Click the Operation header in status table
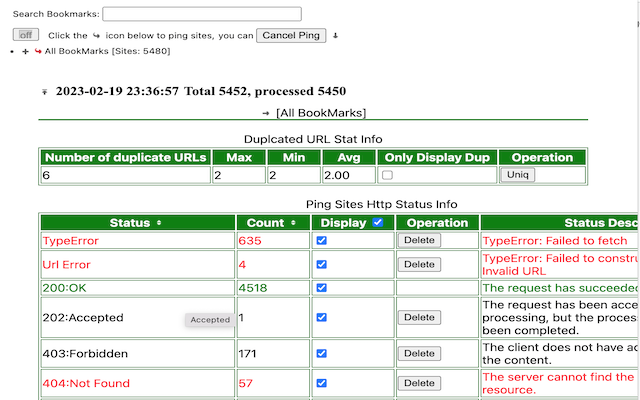 tap(437, 223)
